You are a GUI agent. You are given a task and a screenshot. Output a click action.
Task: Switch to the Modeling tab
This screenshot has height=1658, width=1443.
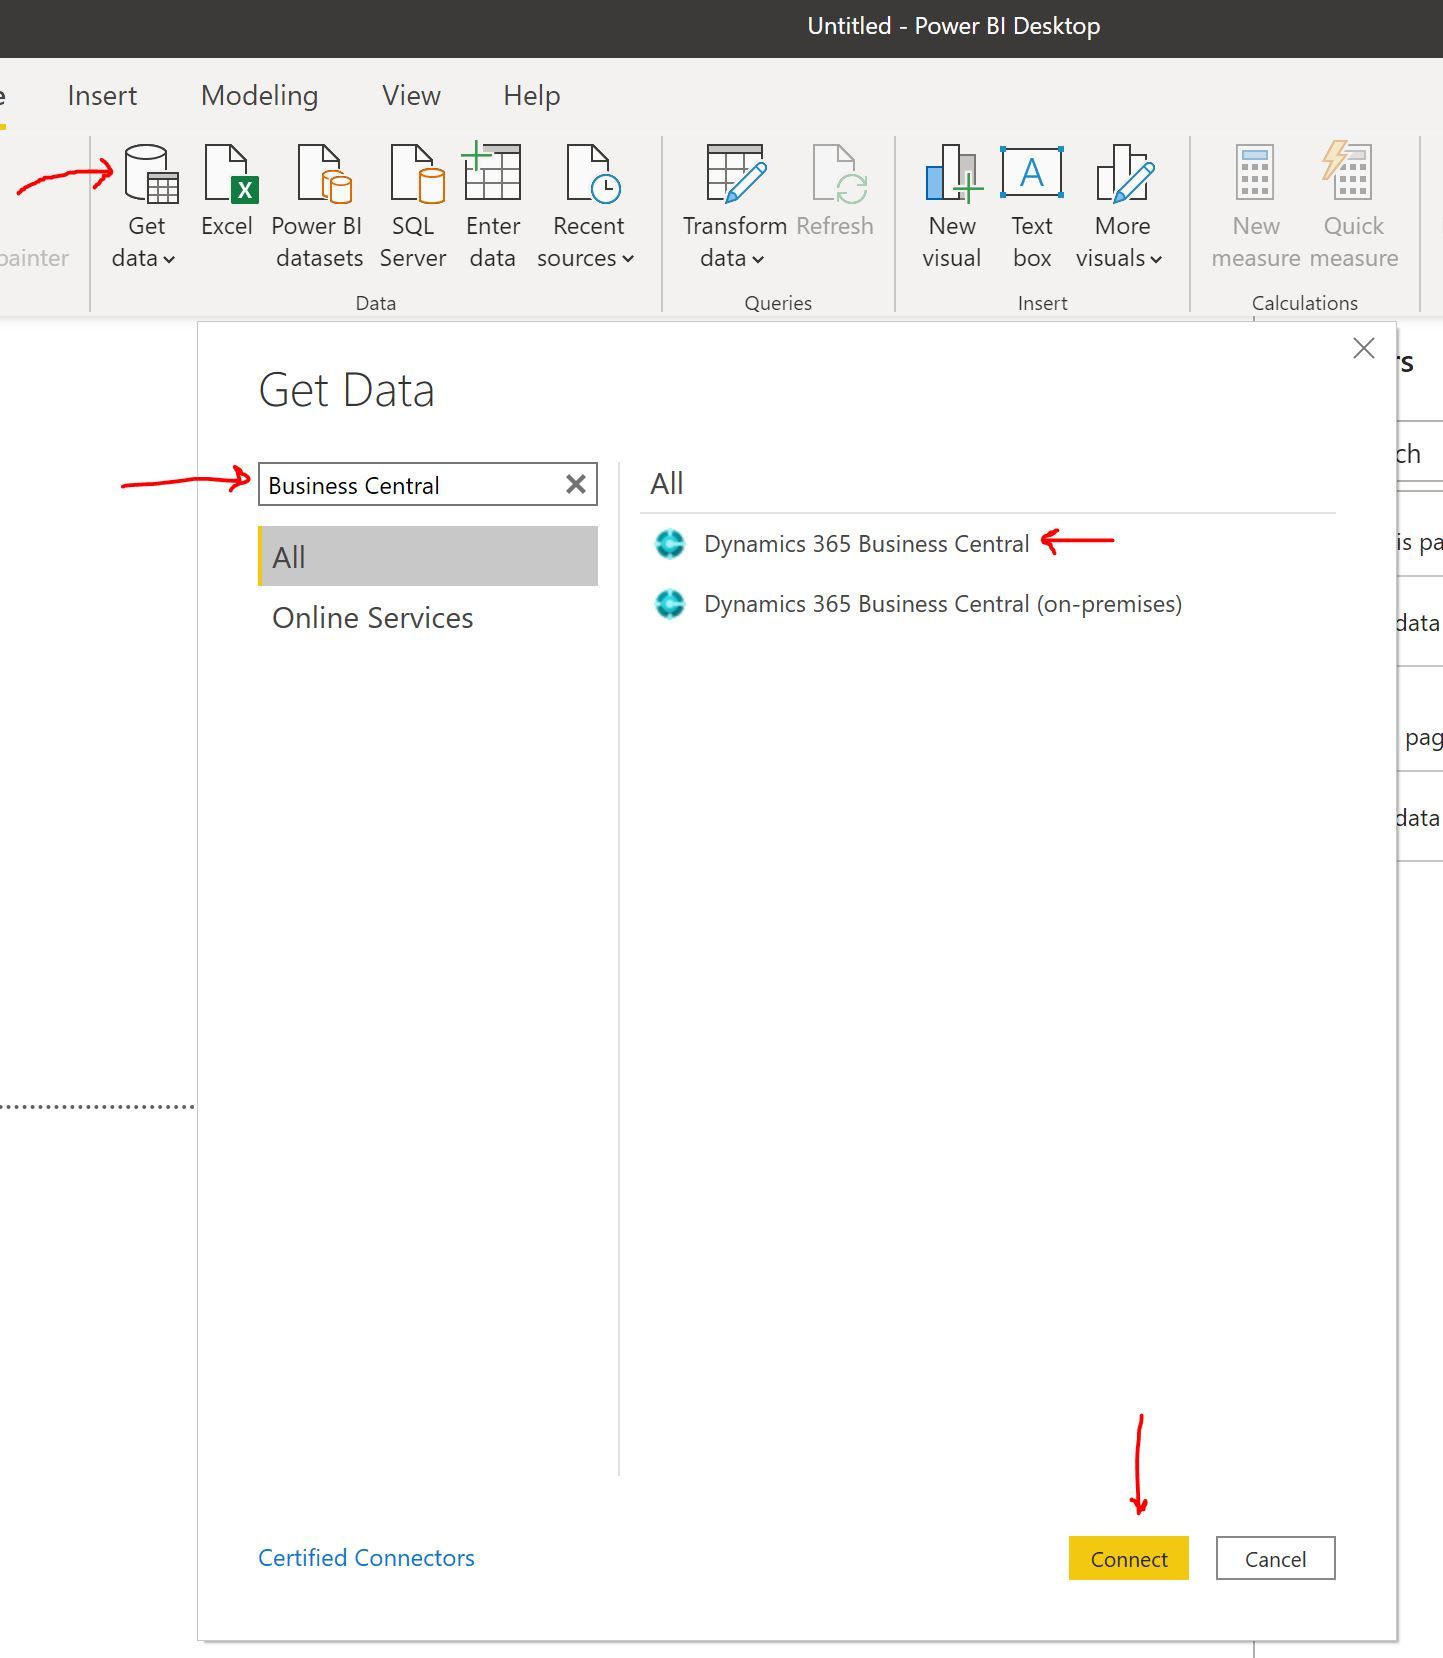click(259, 96)
